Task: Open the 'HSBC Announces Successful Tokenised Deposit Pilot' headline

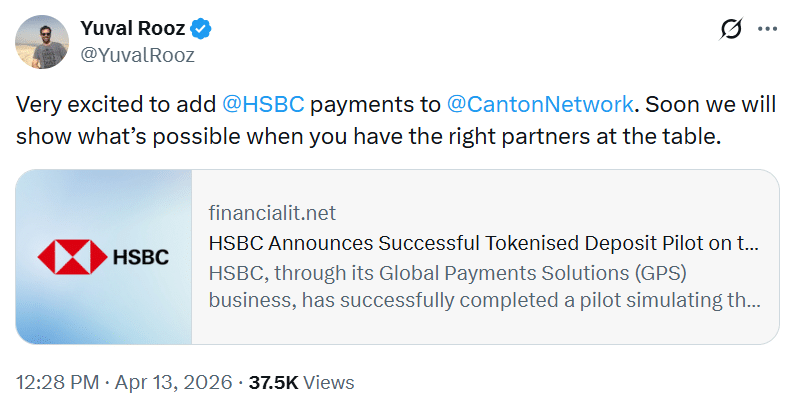Action: tap(483, 242)
